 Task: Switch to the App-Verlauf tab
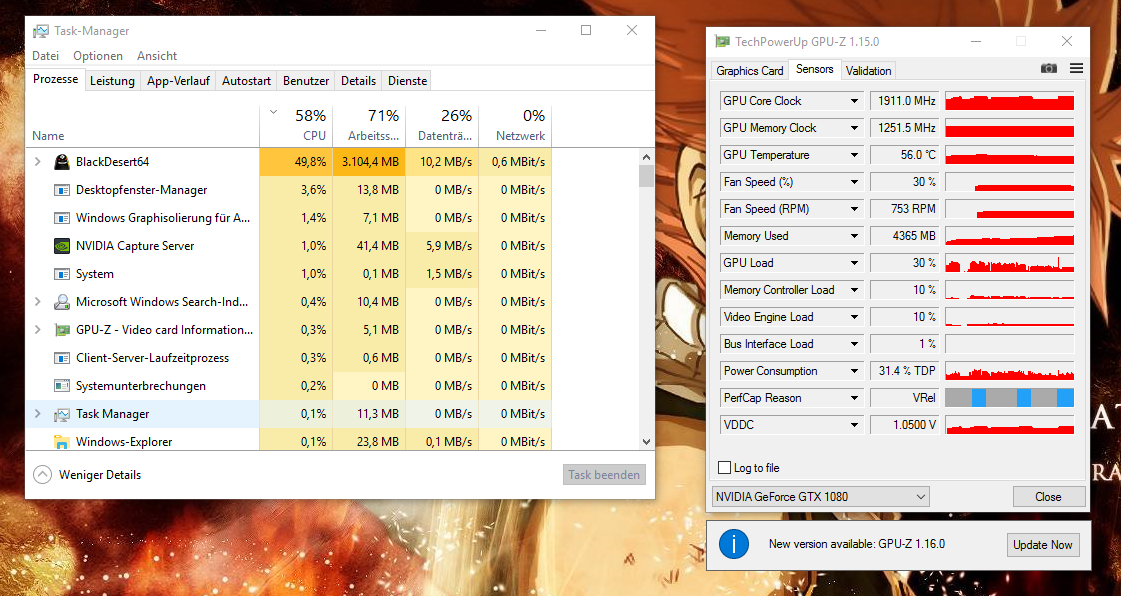[178, 81]
